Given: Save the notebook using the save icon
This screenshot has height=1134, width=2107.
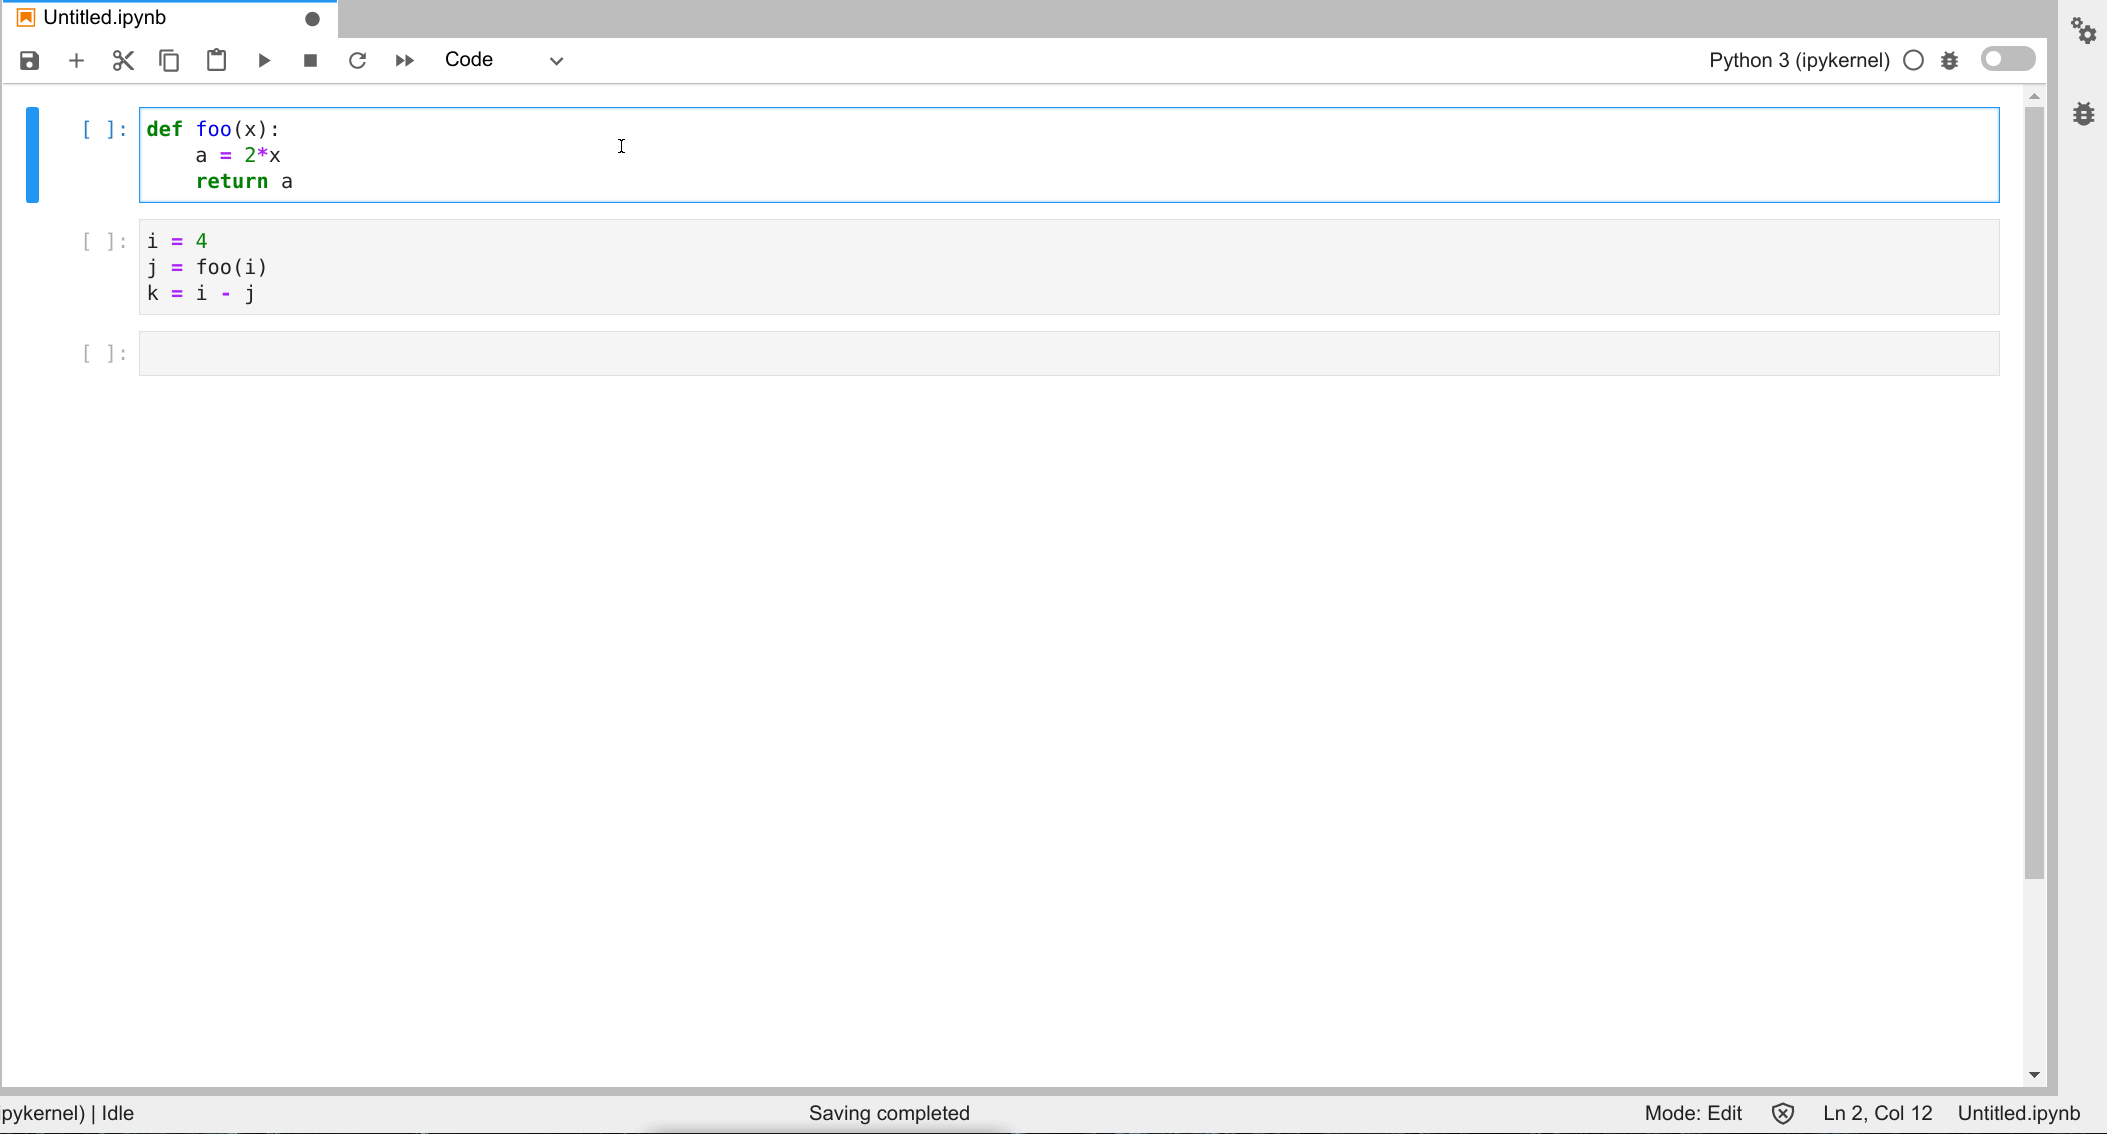Looking at the screenshot, I should coord(29,60).
